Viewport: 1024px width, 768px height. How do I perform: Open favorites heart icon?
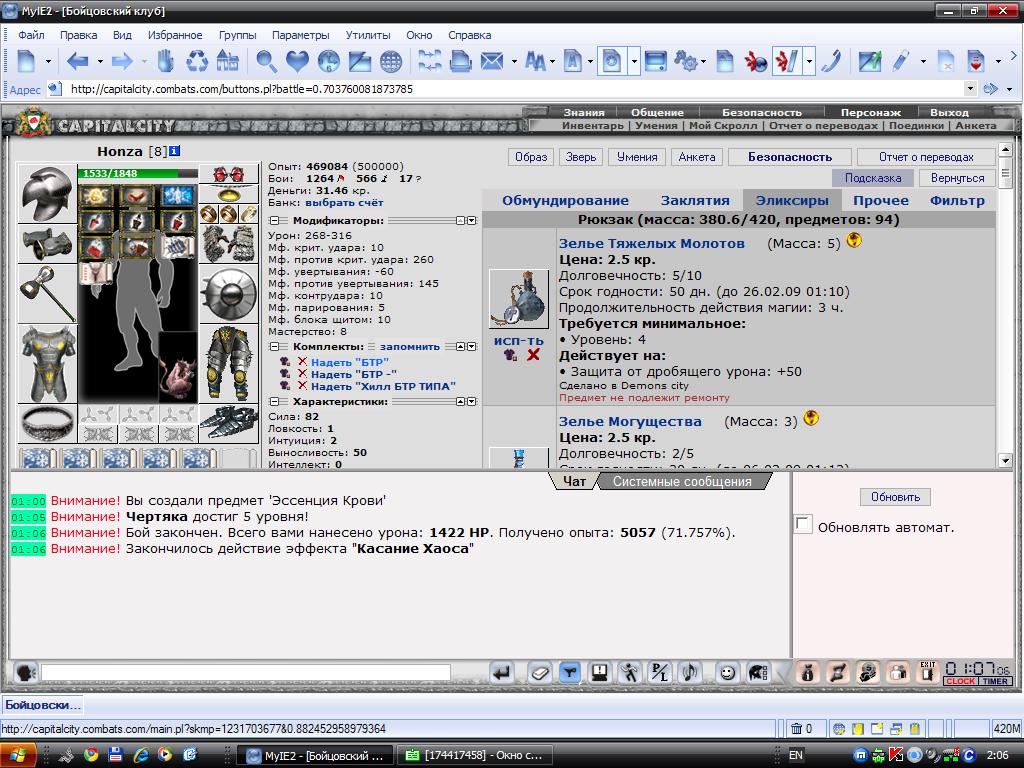click(x=296, y=62)
